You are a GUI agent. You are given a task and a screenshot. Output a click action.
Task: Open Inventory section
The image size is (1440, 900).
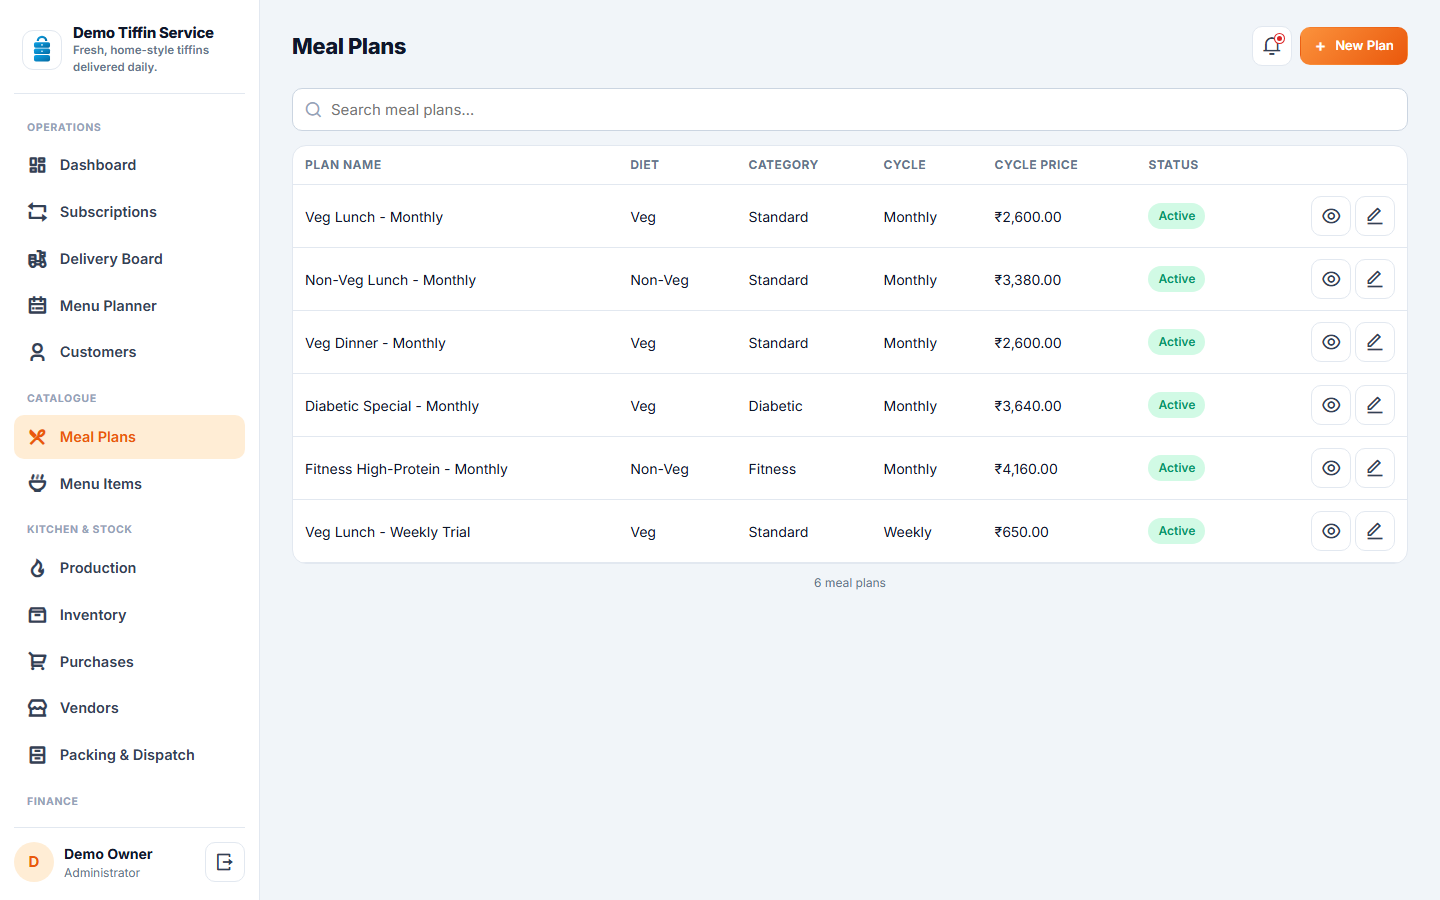[129, 615]
